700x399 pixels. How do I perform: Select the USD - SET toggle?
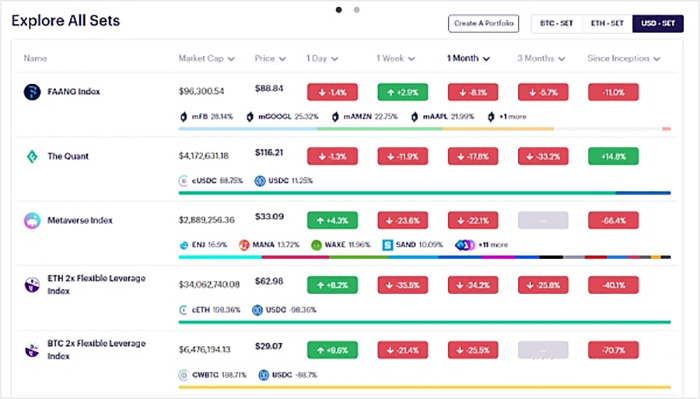pos(658,23)
